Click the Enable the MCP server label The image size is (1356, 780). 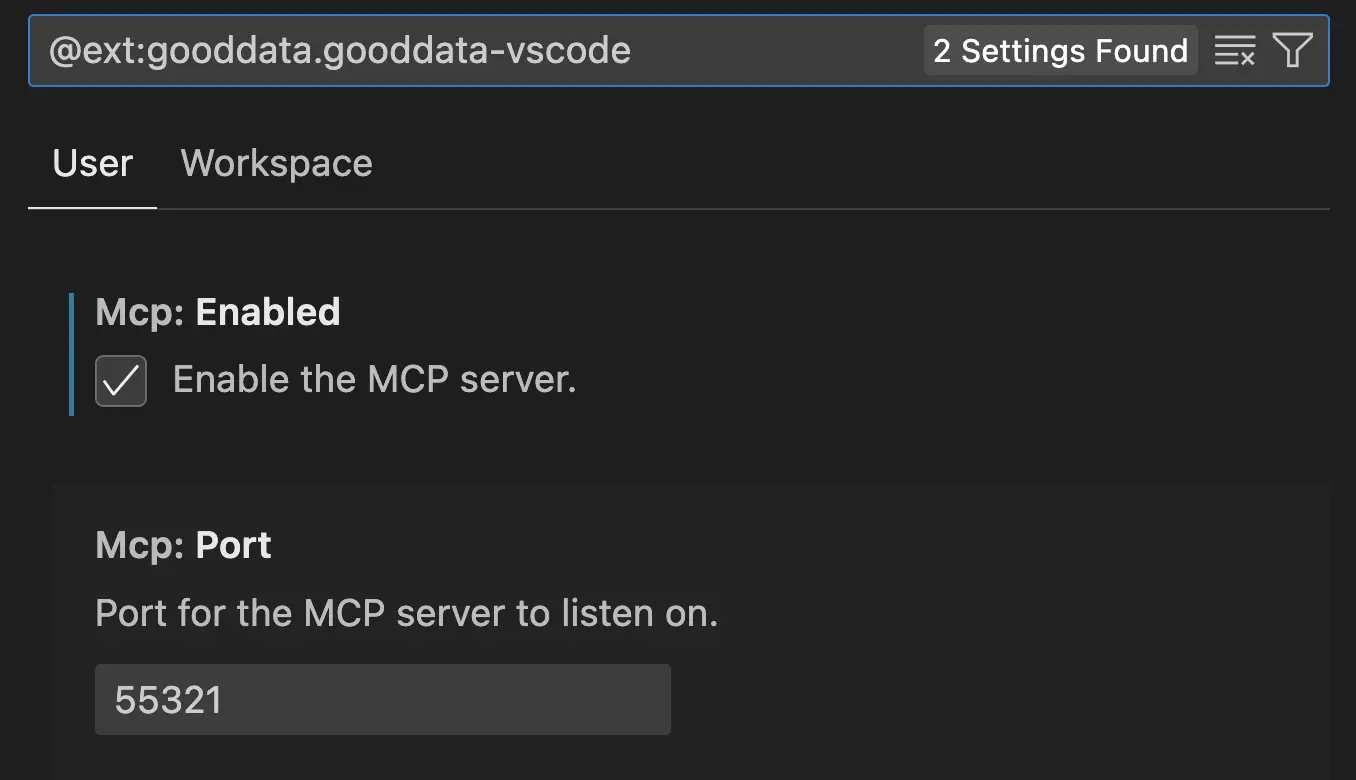pyautogui.click(x=375, y=379)
